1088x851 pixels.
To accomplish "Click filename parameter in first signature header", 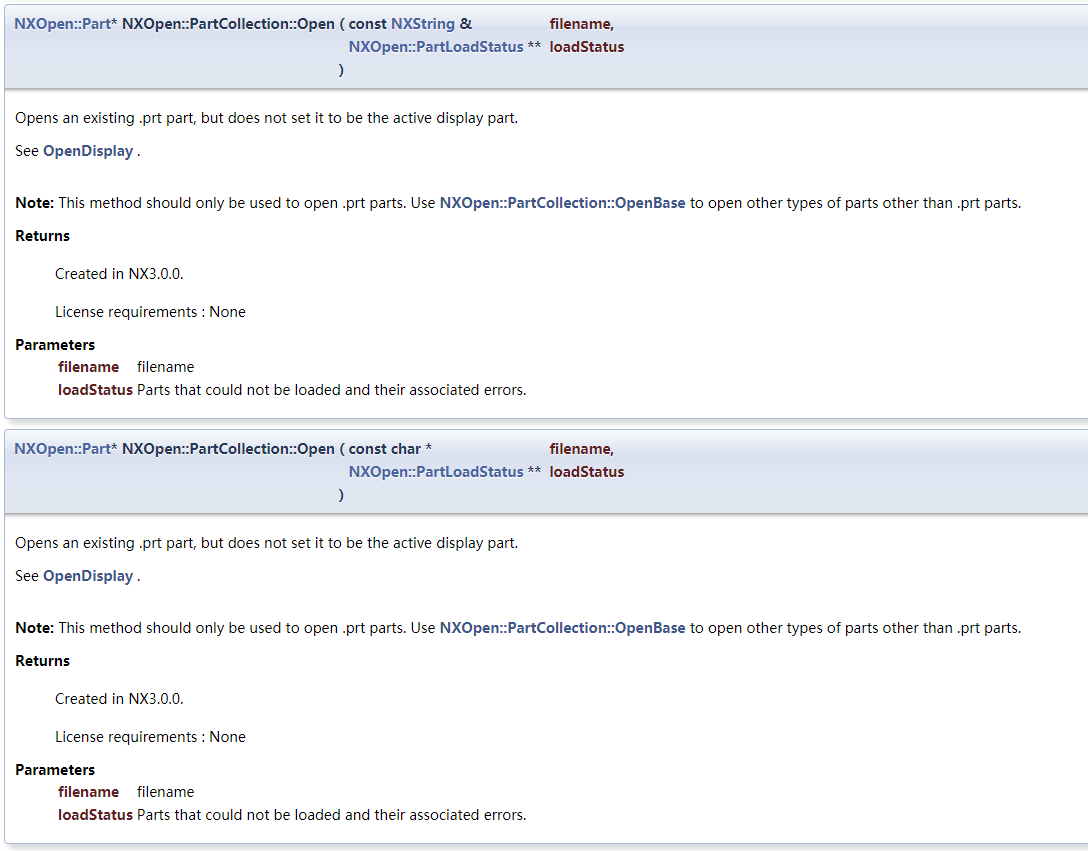I will (581, 24).
